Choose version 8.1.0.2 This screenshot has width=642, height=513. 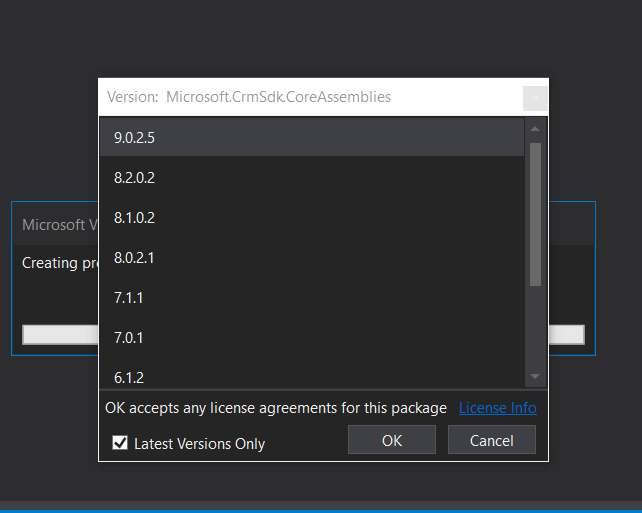(x=312, y=217)
